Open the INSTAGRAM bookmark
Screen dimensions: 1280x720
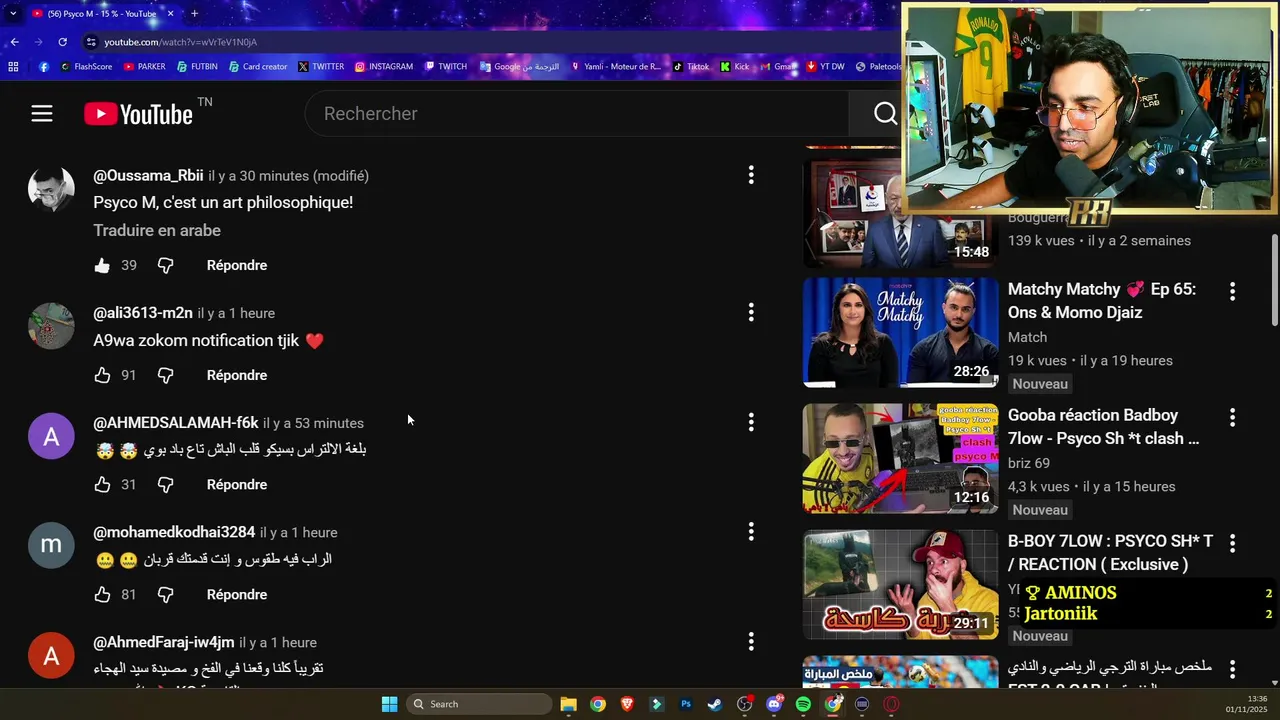click(384, 67)
